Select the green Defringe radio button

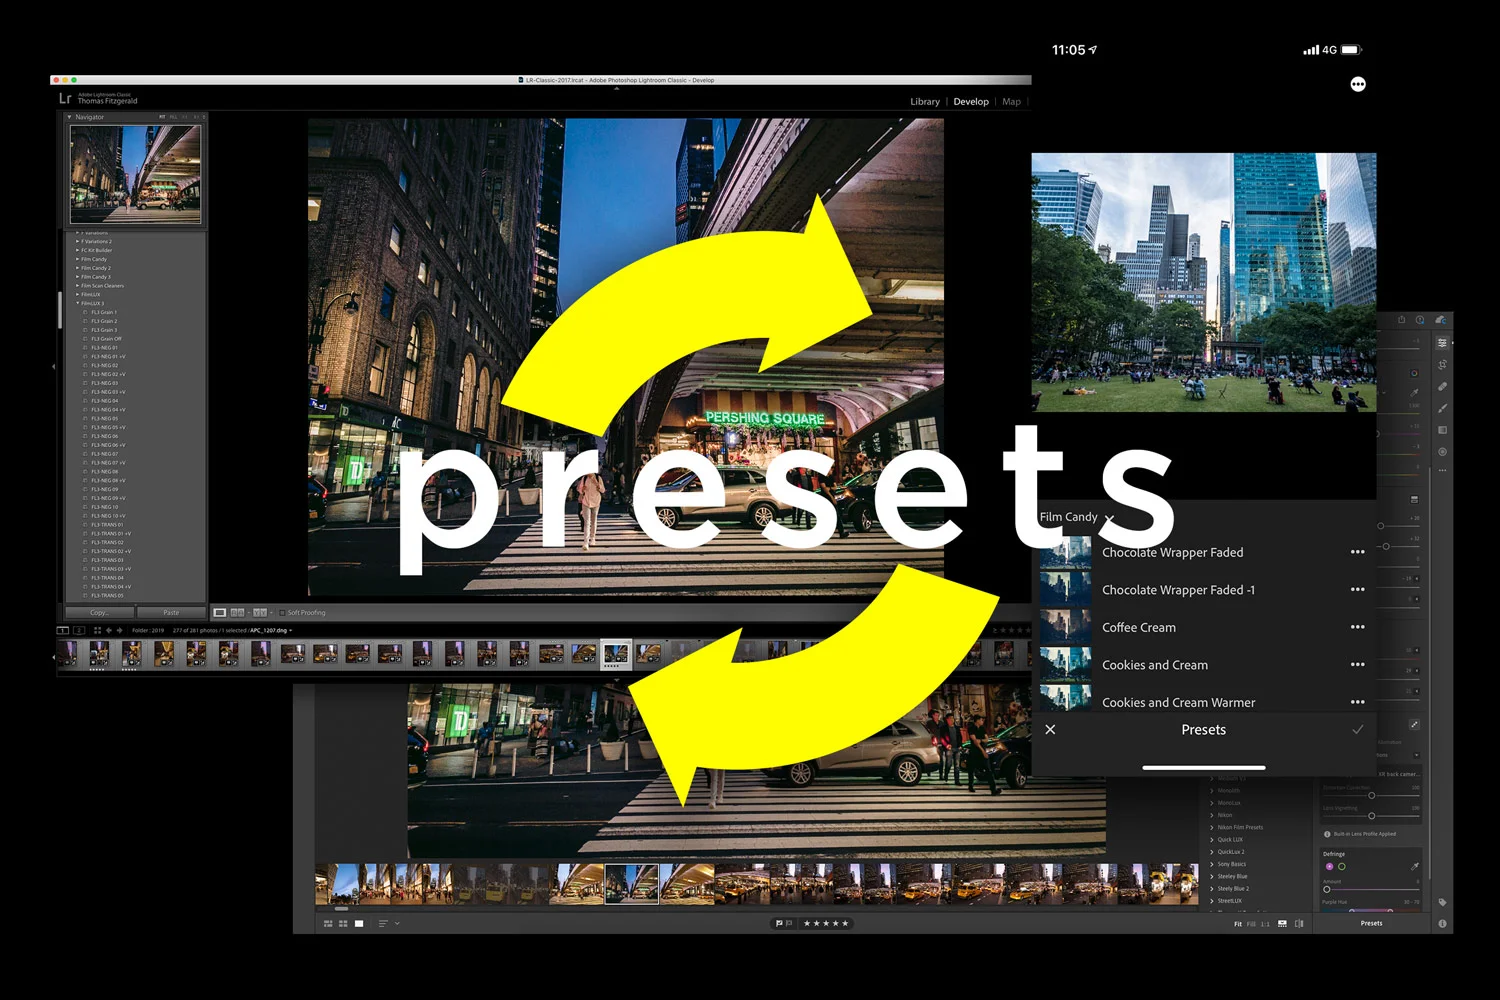point(1342,866)
